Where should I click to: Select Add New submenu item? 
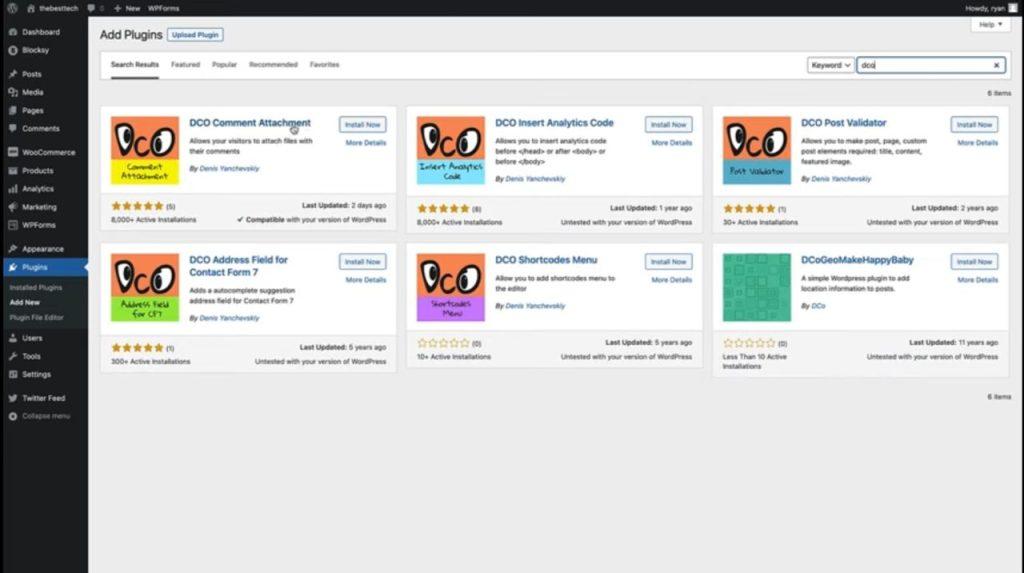pos(25,303)
